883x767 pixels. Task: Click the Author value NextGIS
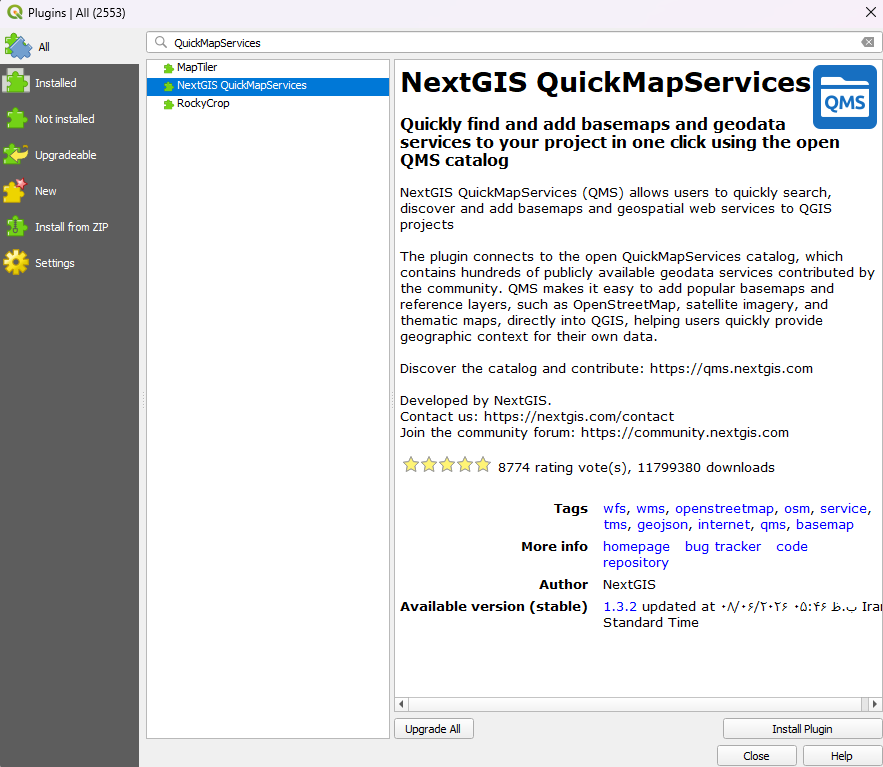tap(629, 585)
